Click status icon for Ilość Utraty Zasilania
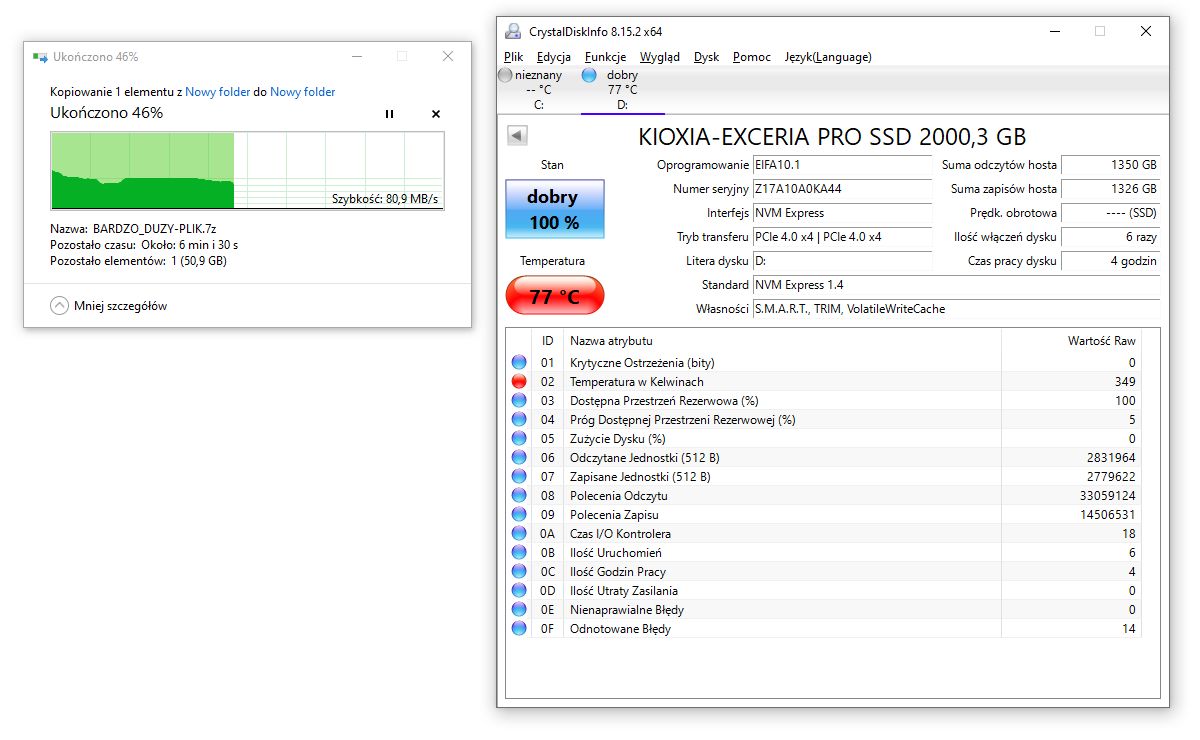Screen dimensions: 1200x740 pos(519,591)
